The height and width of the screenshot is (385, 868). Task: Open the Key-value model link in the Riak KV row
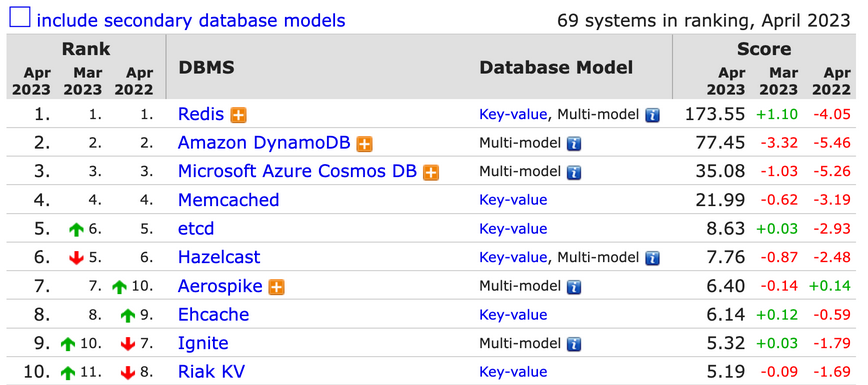(513, 372)
